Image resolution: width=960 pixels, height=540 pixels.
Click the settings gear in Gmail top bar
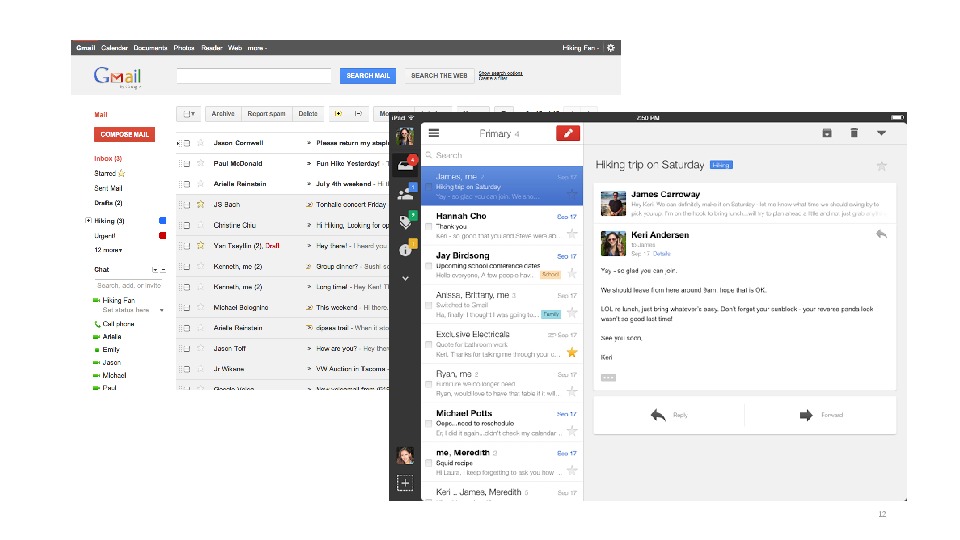[x=610, y=48]
